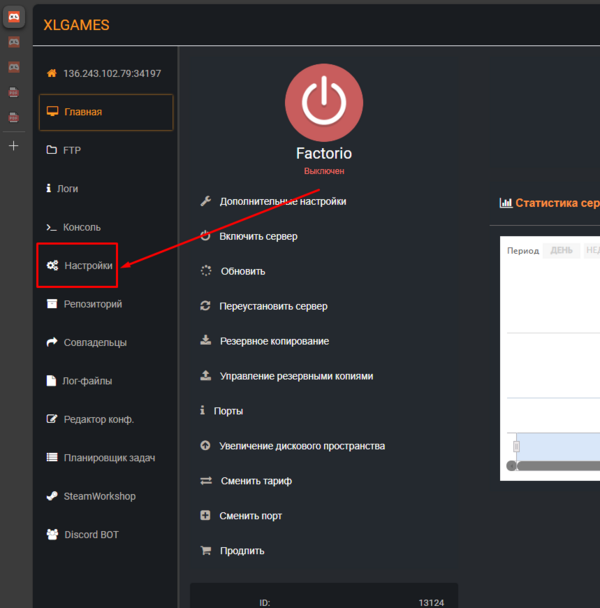Open the SteamWorkshop Steam icon
Screen dimensions: 600x608
[x=52, y=496]
